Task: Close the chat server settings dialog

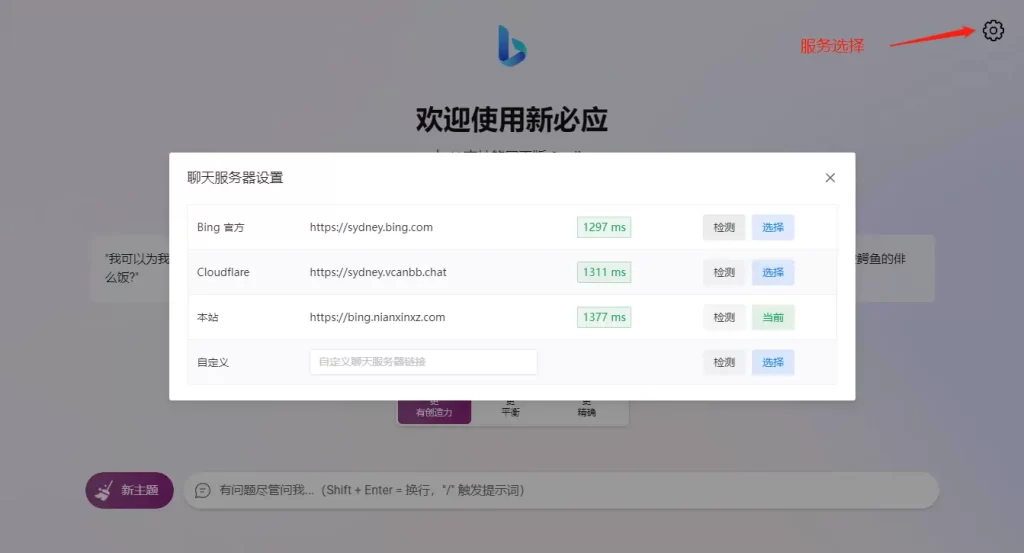Action: click(830, 178)
